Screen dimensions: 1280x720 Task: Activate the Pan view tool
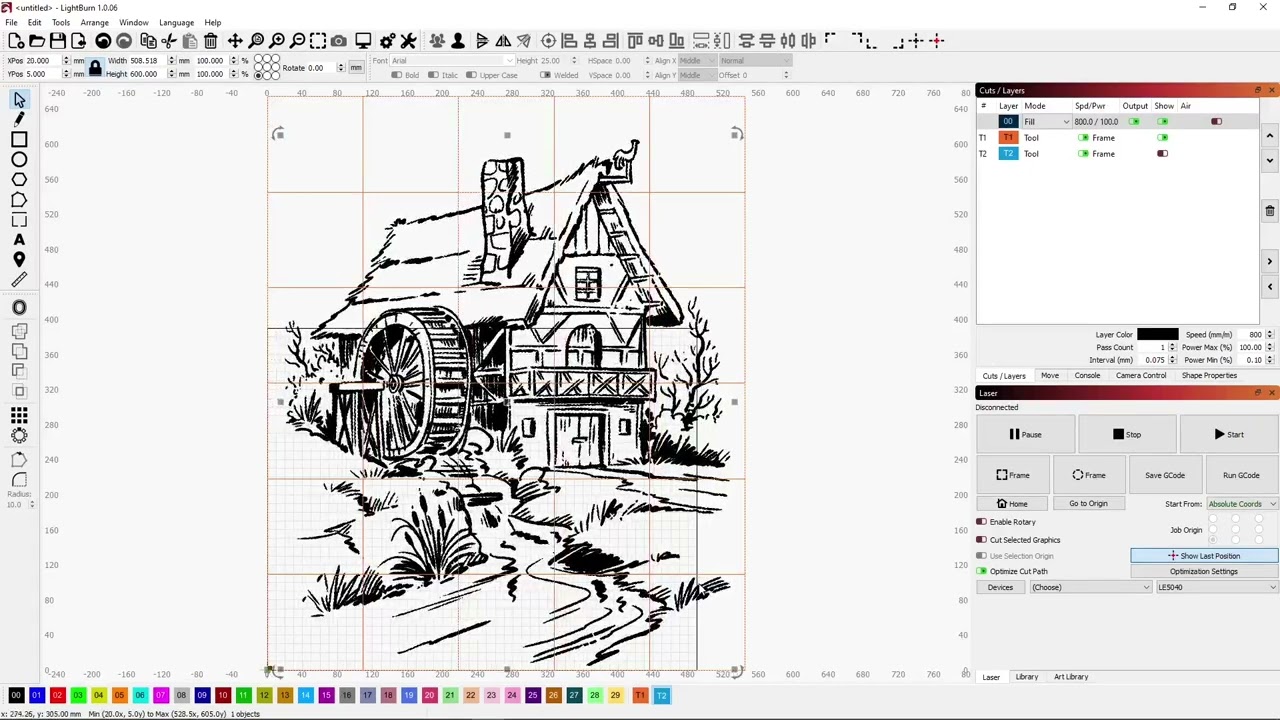(235, 41)
